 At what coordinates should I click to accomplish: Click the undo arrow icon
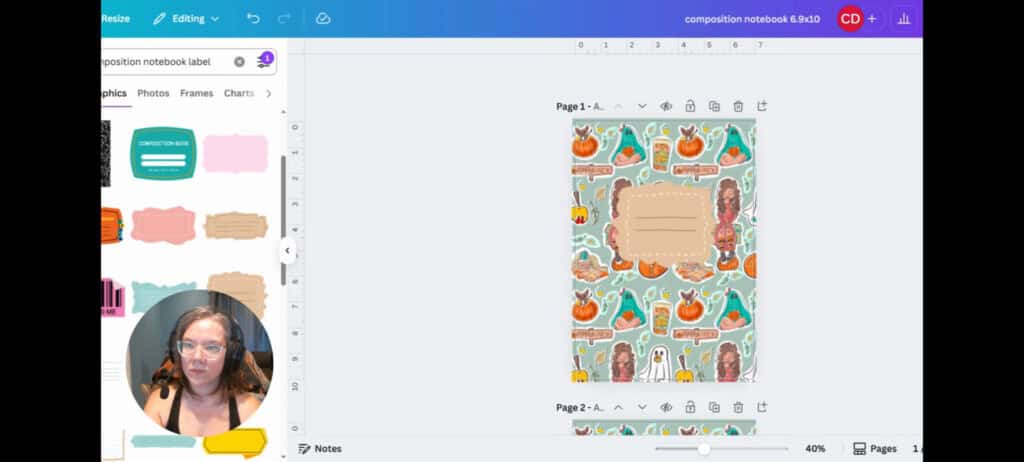click(x=253, y=18)
